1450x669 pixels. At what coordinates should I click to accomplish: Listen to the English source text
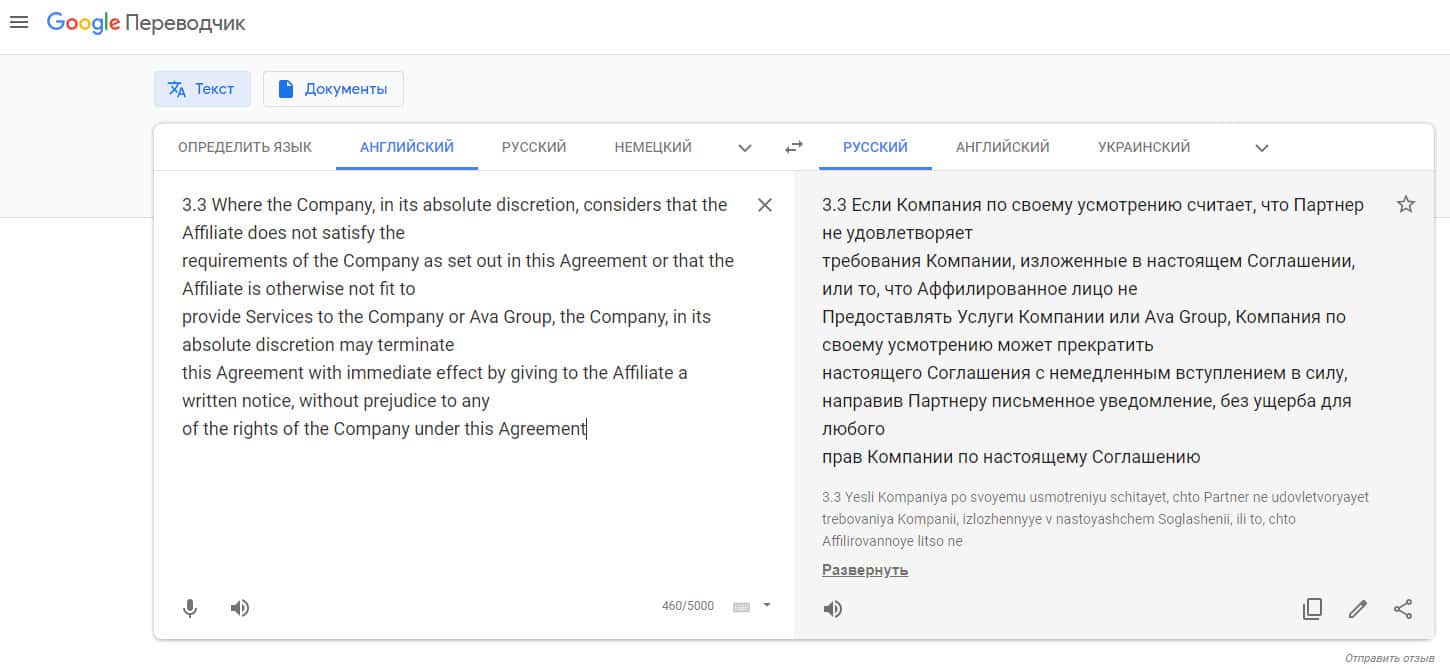(240, 608)
